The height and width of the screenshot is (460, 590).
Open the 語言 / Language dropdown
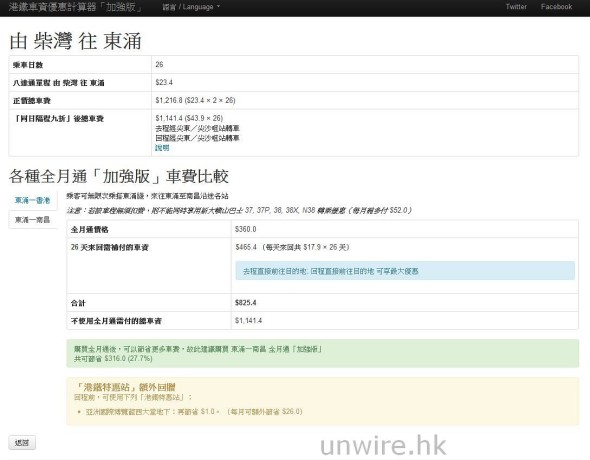pyautogui.click(x=191, y=7)
